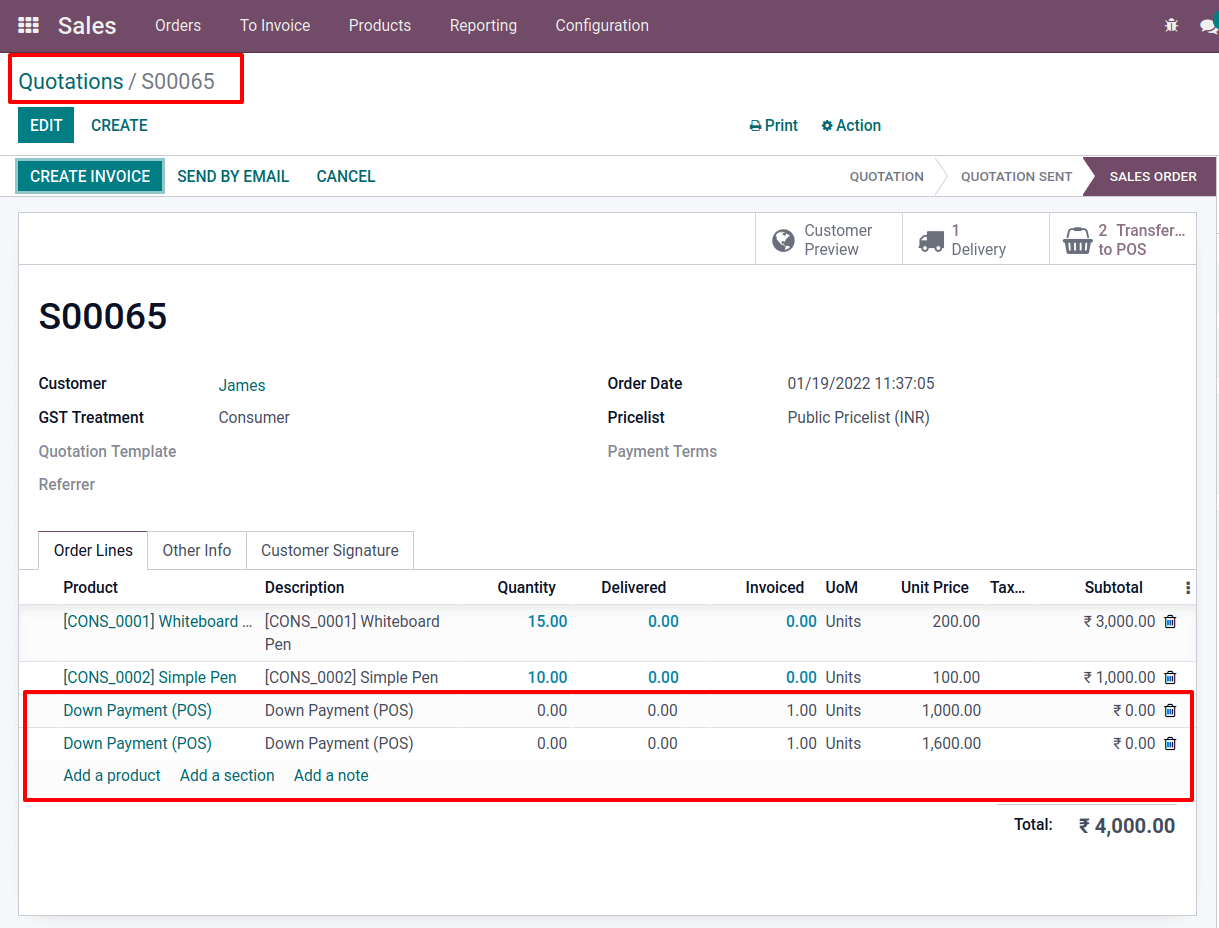Open the James customer link
Viewport: 1219px width, 928px height.
click(242, 385)
